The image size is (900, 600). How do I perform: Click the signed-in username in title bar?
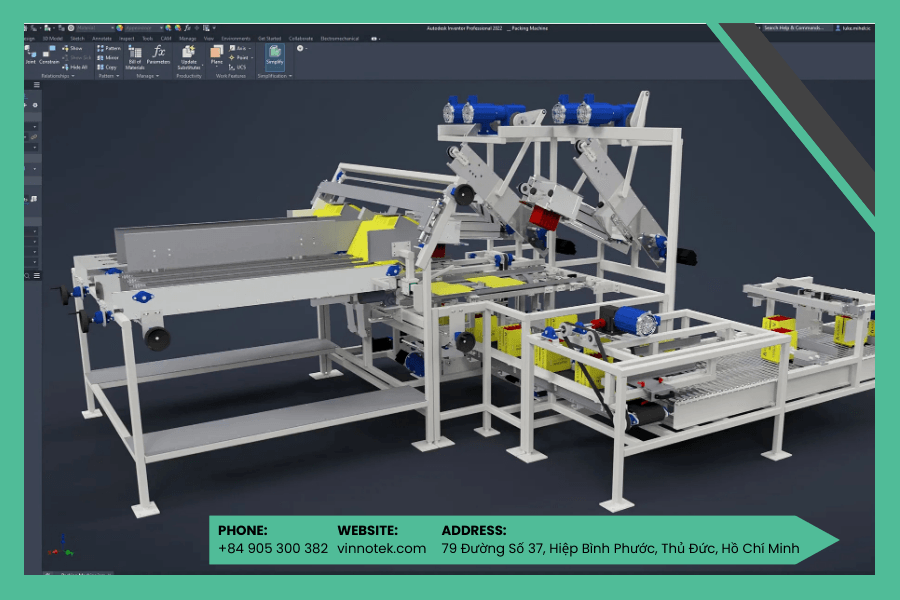(857, 28)
